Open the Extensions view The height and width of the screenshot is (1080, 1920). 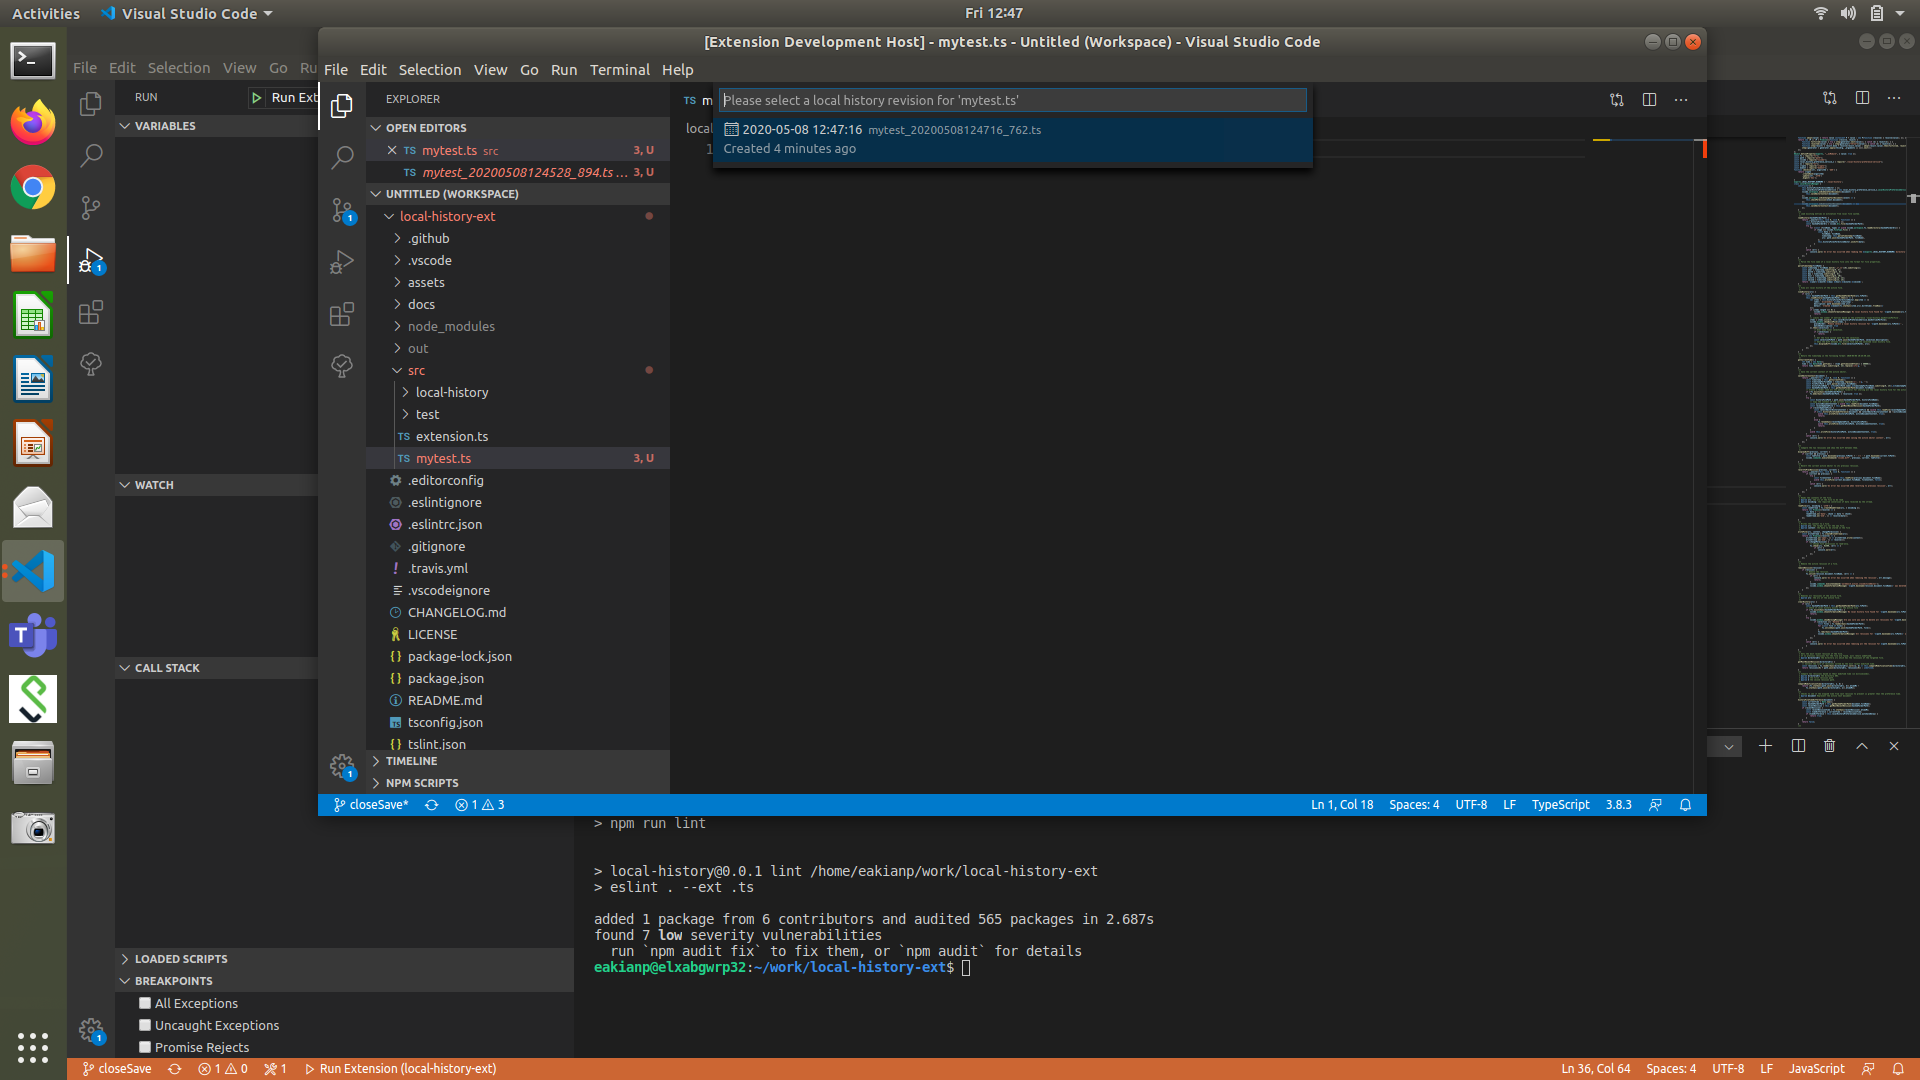tap(342, 313)
